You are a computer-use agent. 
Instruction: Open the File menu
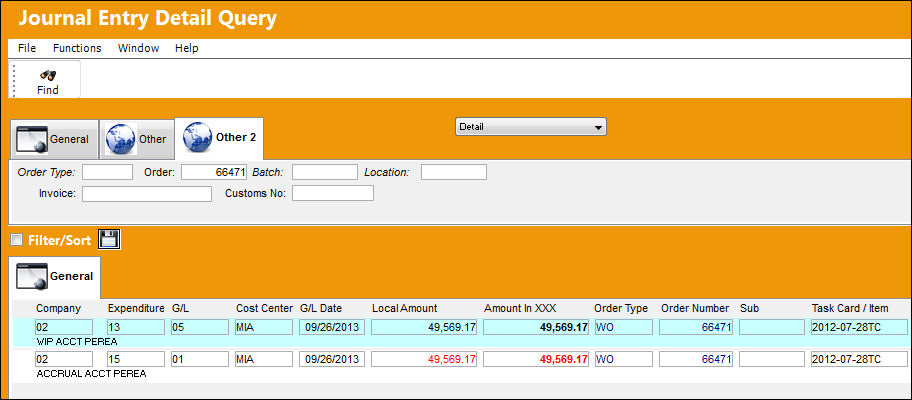(27, 48)
